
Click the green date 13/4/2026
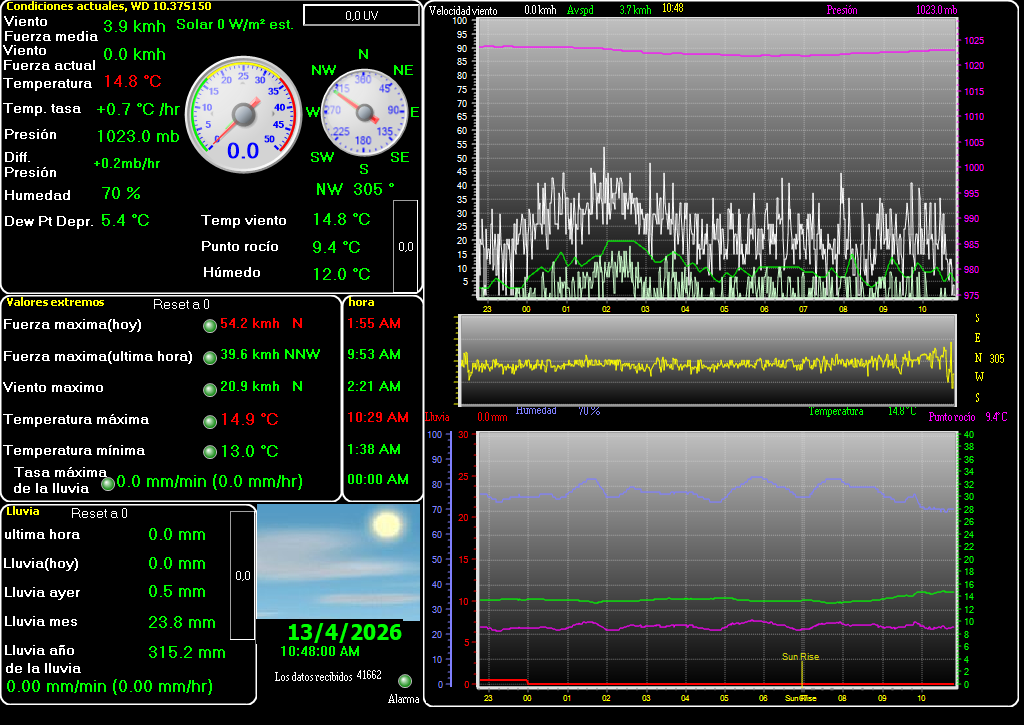coord(344,633)
